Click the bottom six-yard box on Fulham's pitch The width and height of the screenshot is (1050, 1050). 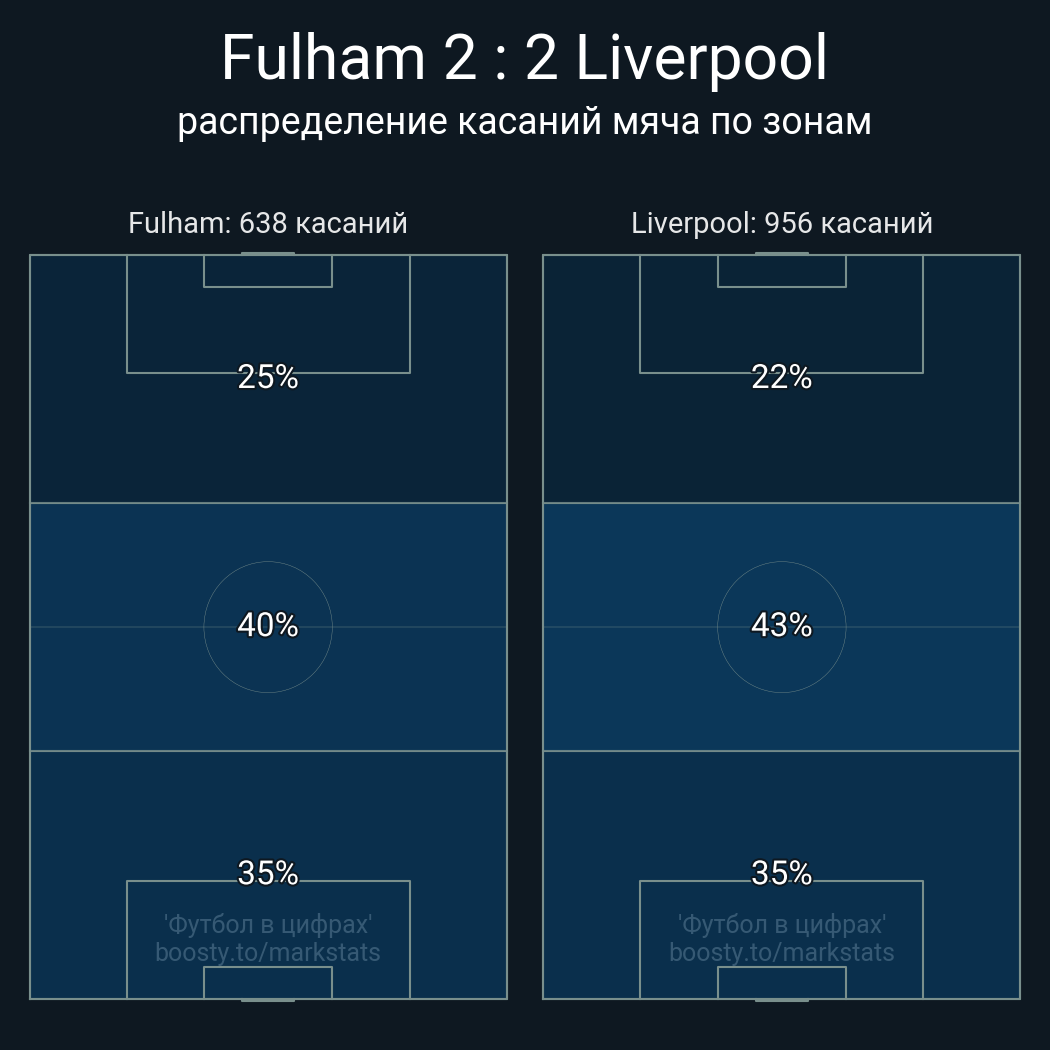268,982
